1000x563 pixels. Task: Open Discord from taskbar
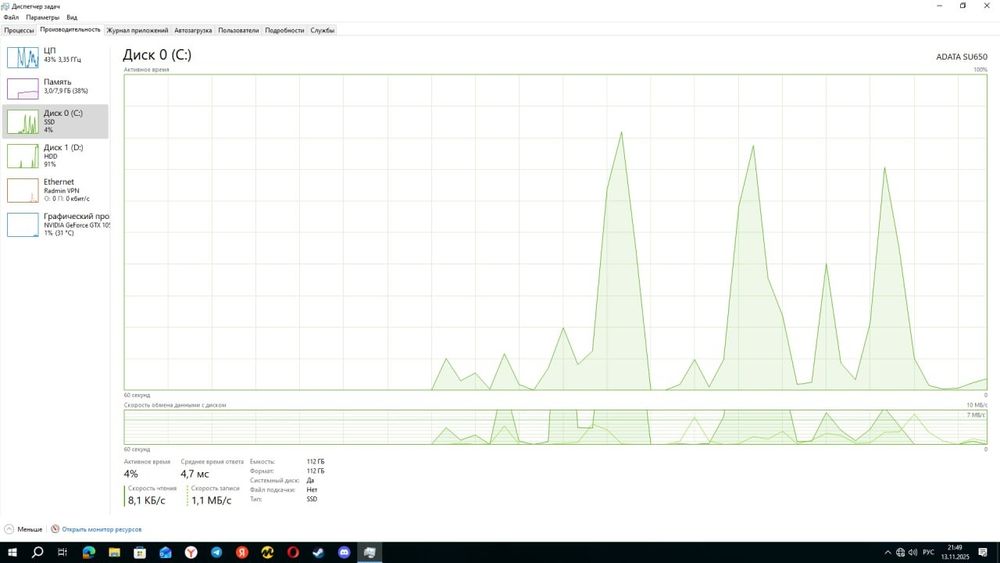pos(344,553)
